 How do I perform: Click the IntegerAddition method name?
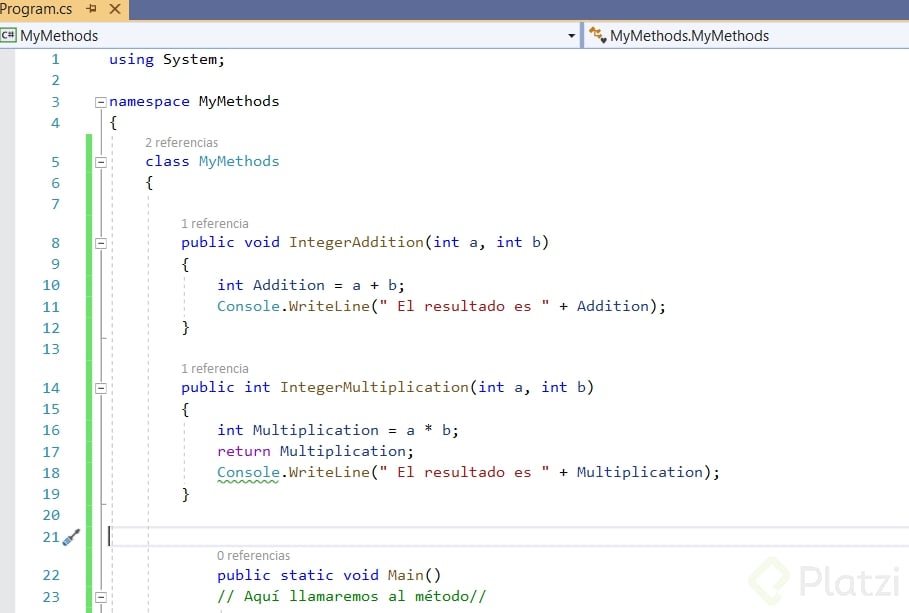point(357,242)
